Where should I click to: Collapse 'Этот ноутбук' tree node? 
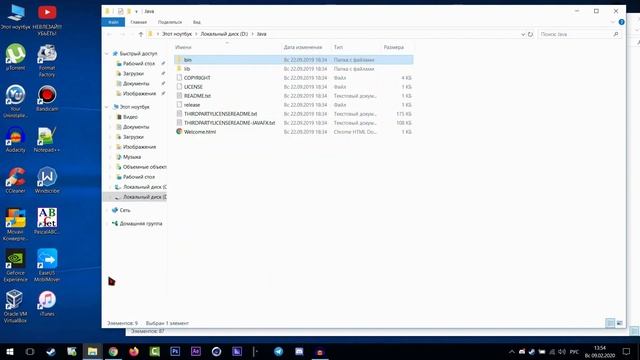point(107,107)
